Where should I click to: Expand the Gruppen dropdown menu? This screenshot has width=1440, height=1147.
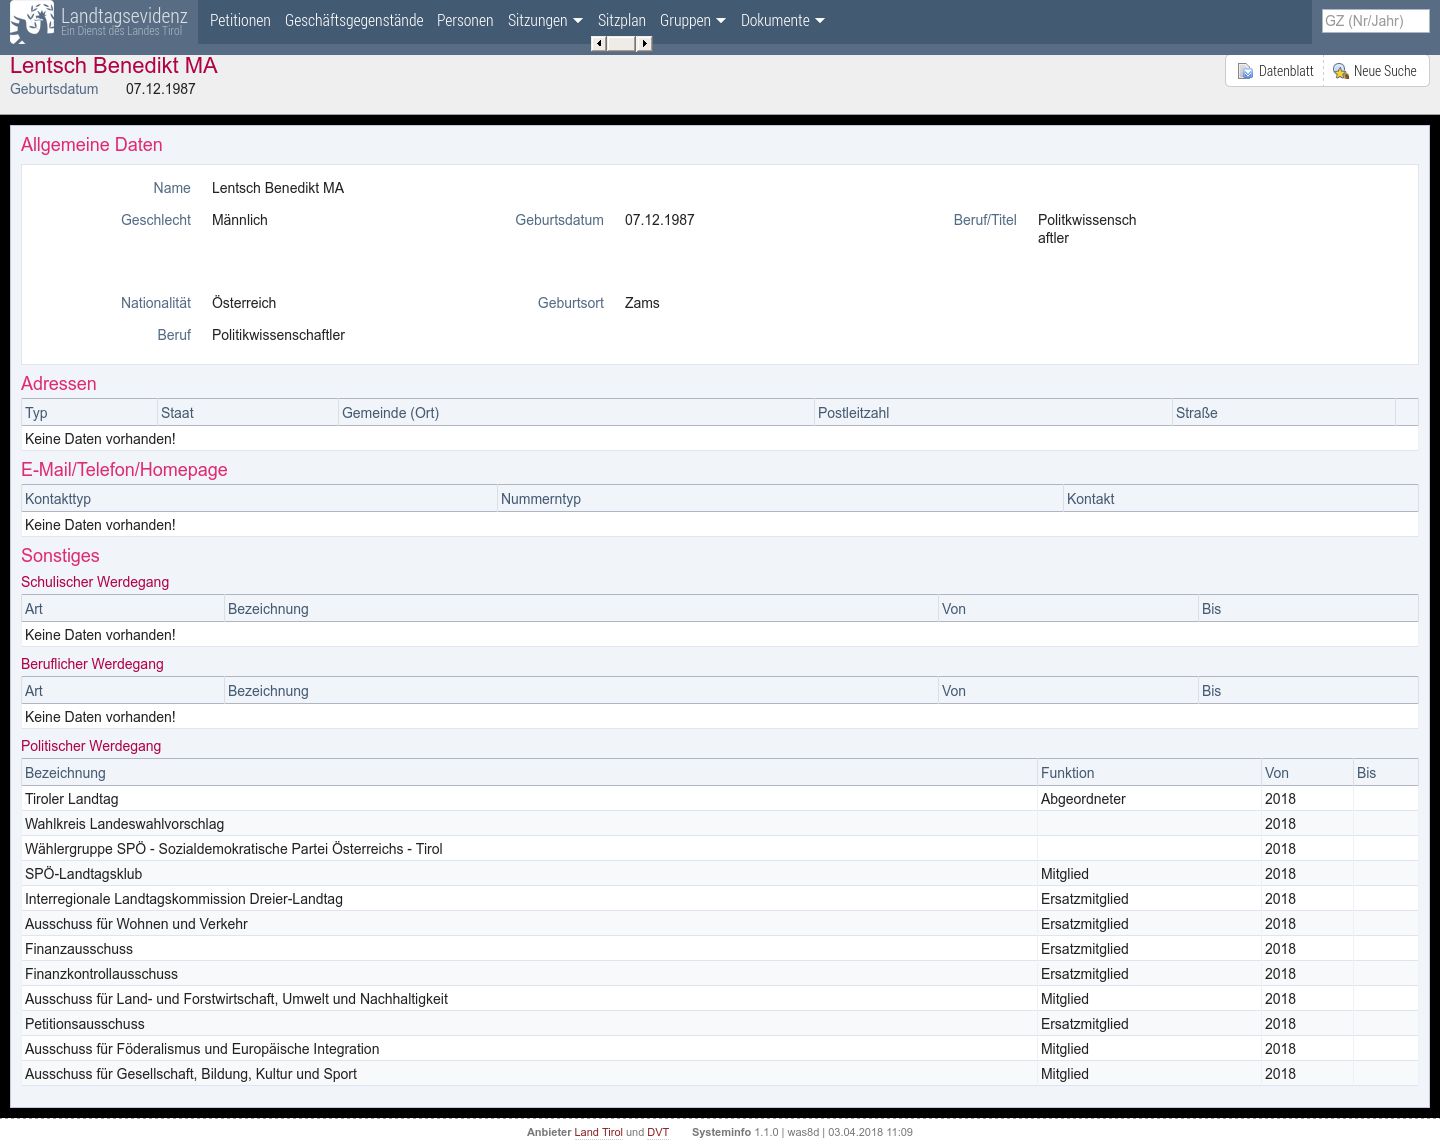[x=693, y=20]
